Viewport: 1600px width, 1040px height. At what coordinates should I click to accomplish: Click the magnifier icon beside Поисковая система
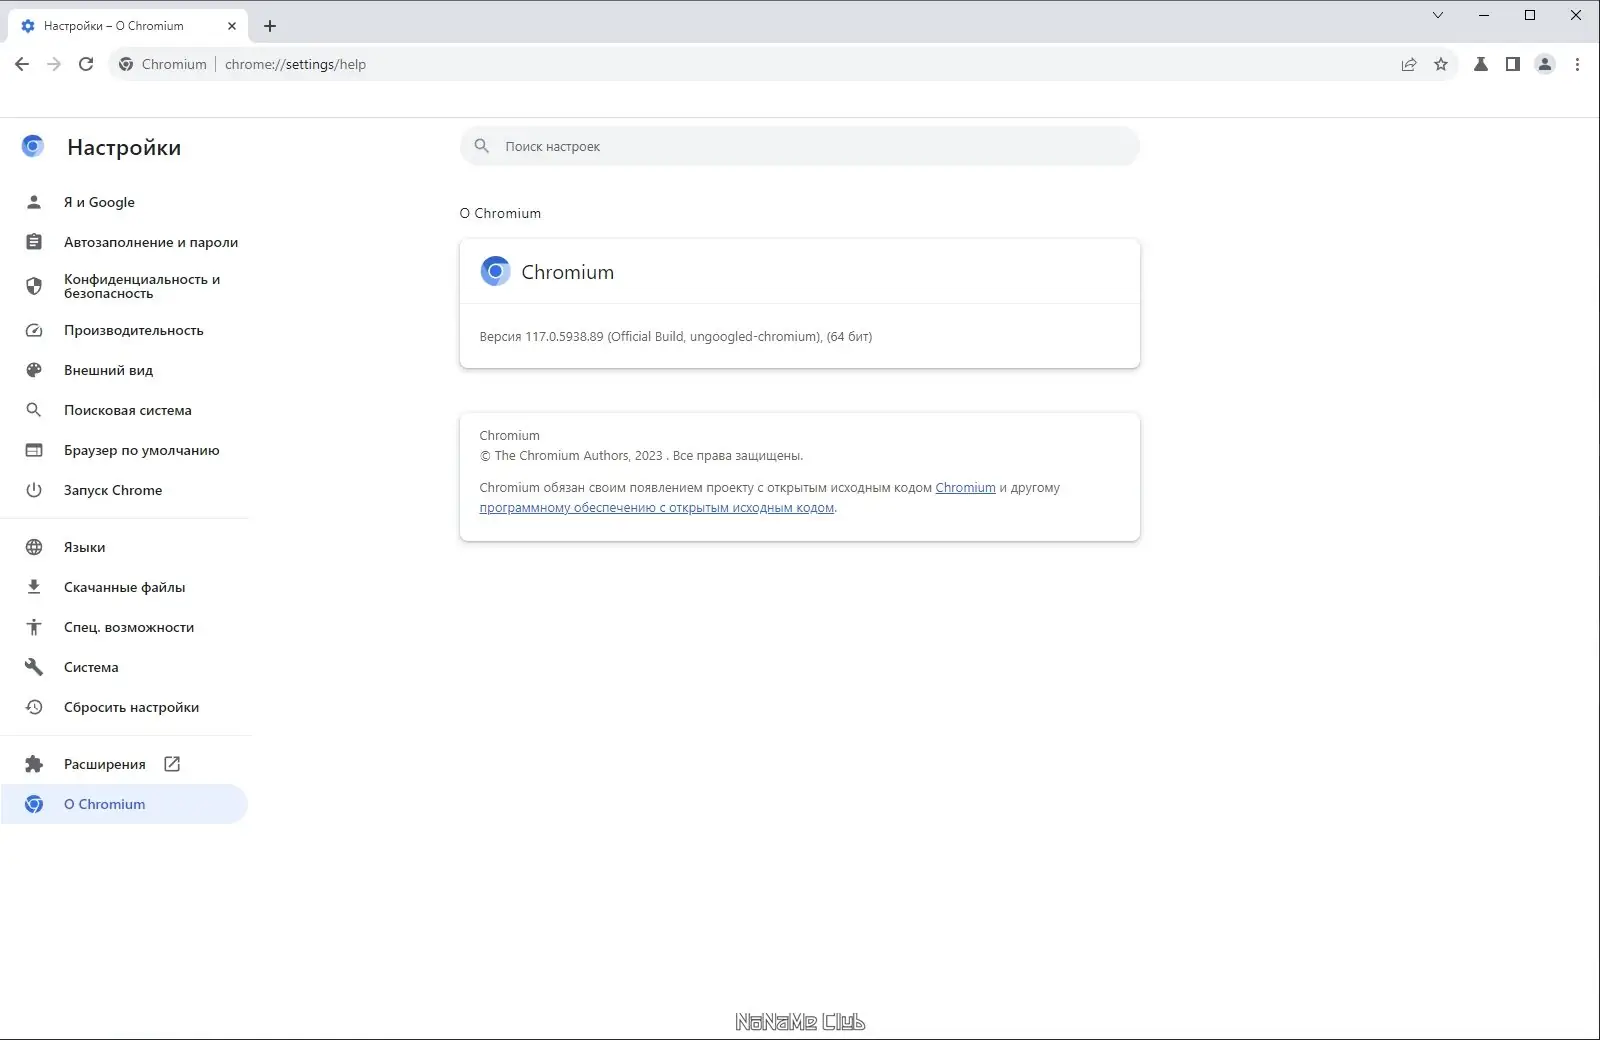point(34,410)
